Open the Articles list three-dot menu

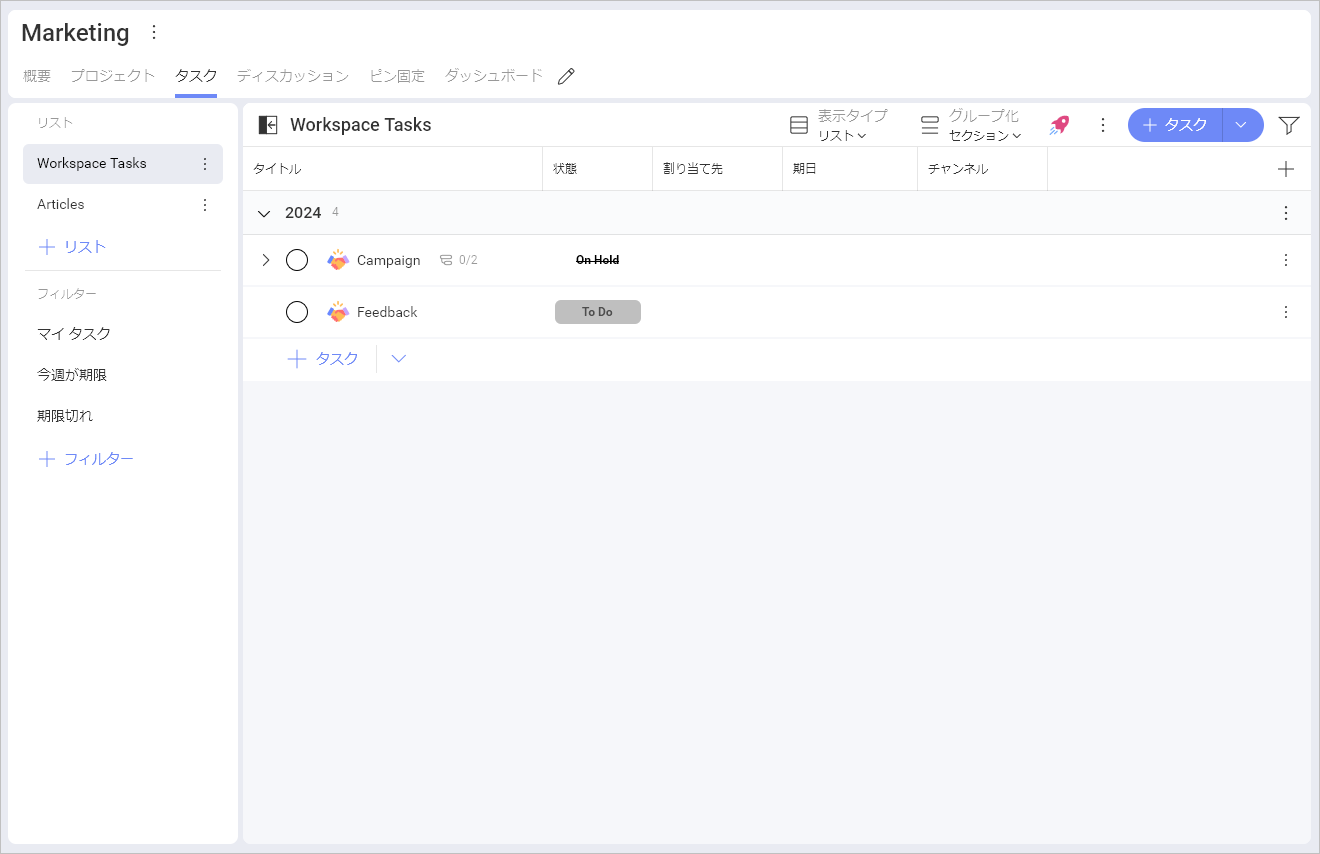[205, 205]
